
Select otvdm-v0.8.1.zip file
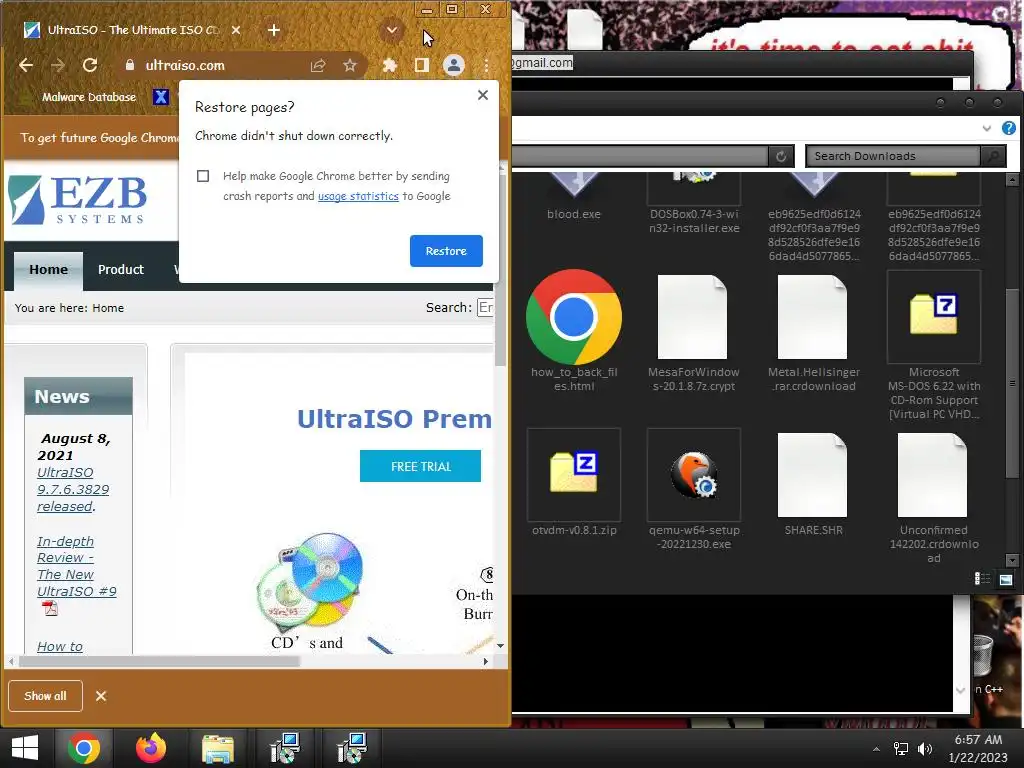(573, 483)
